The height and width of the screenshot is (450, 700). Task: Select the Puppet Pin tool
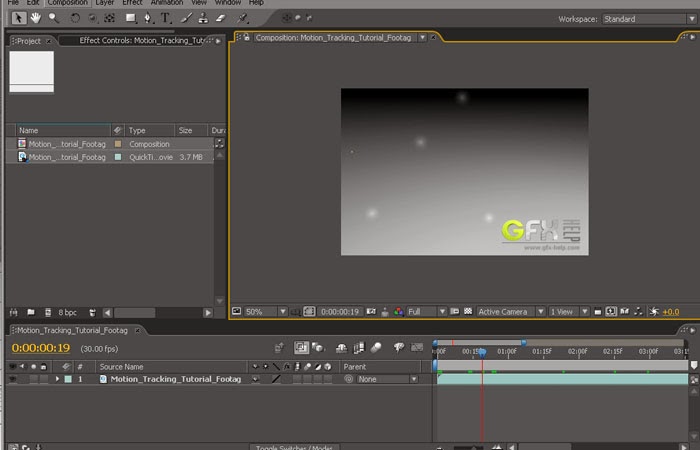[242, 18]
